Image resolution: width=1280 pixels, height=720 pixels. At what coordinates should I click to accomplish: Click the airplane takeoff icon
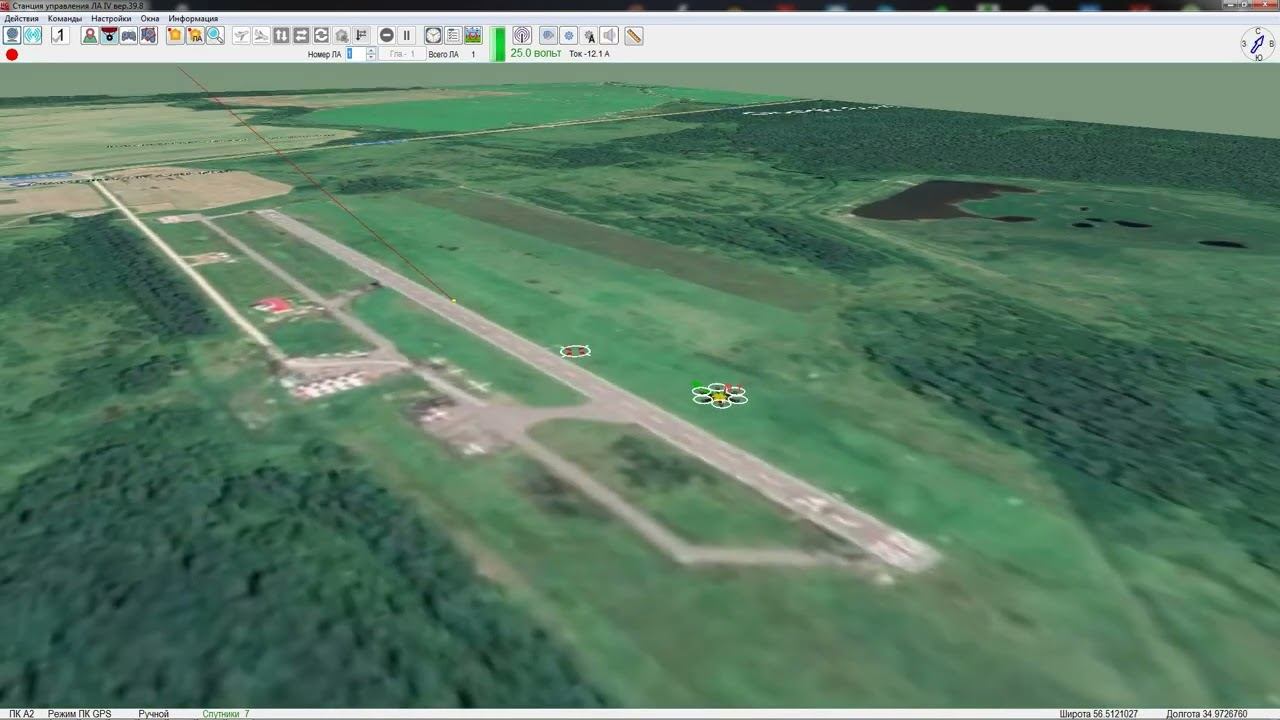point(242,36)
